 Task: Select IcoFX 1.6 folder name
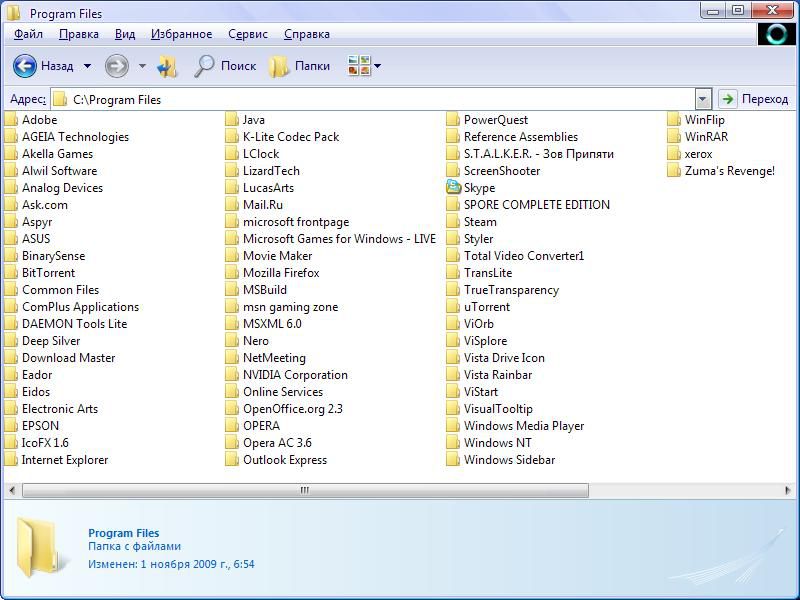(x=45, y=443)
